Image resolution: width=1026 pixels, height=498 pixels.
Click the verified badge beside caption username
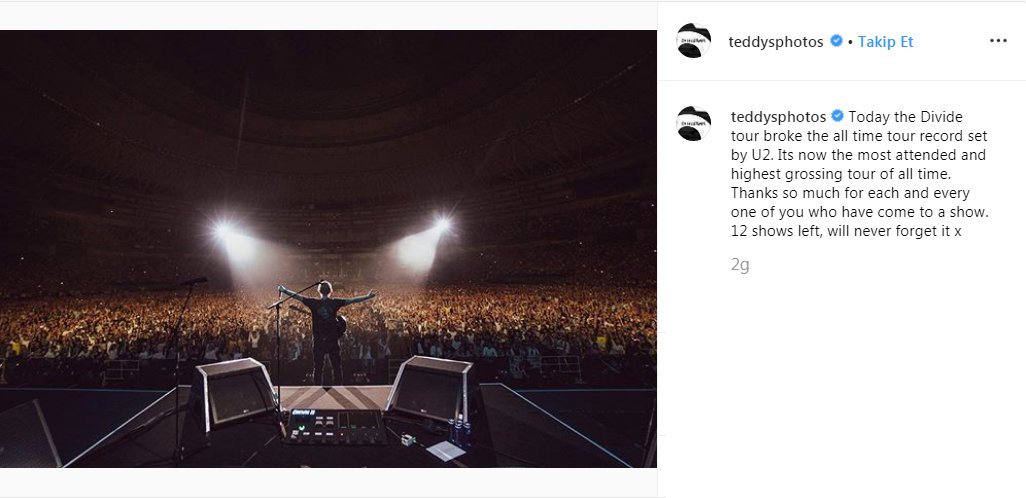(x=838, y=117)
